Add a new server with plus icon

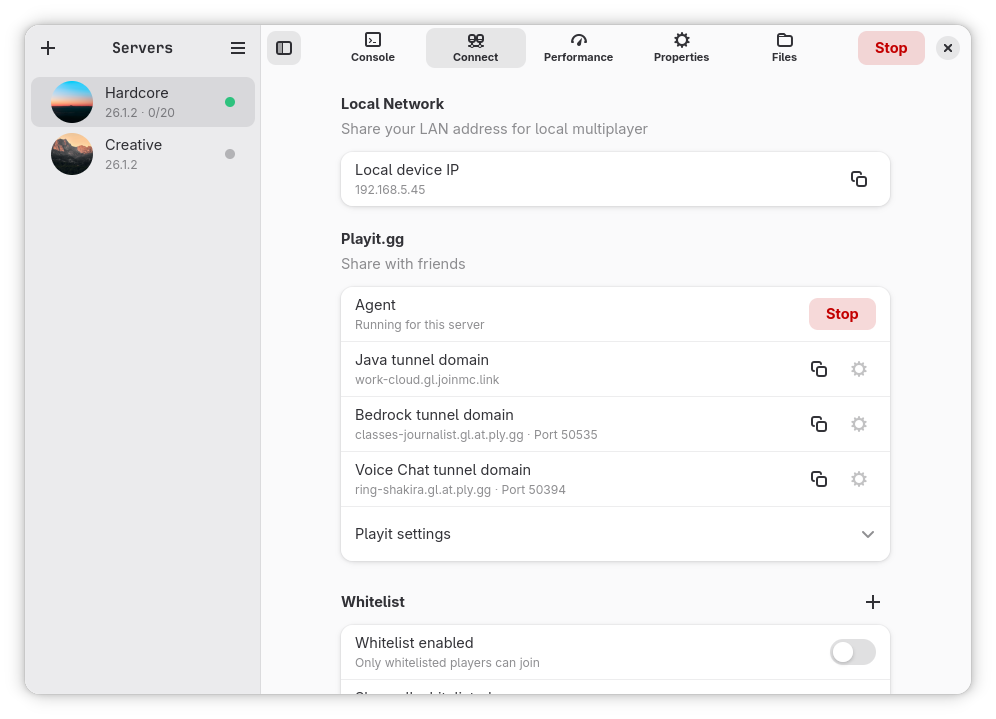48,48
